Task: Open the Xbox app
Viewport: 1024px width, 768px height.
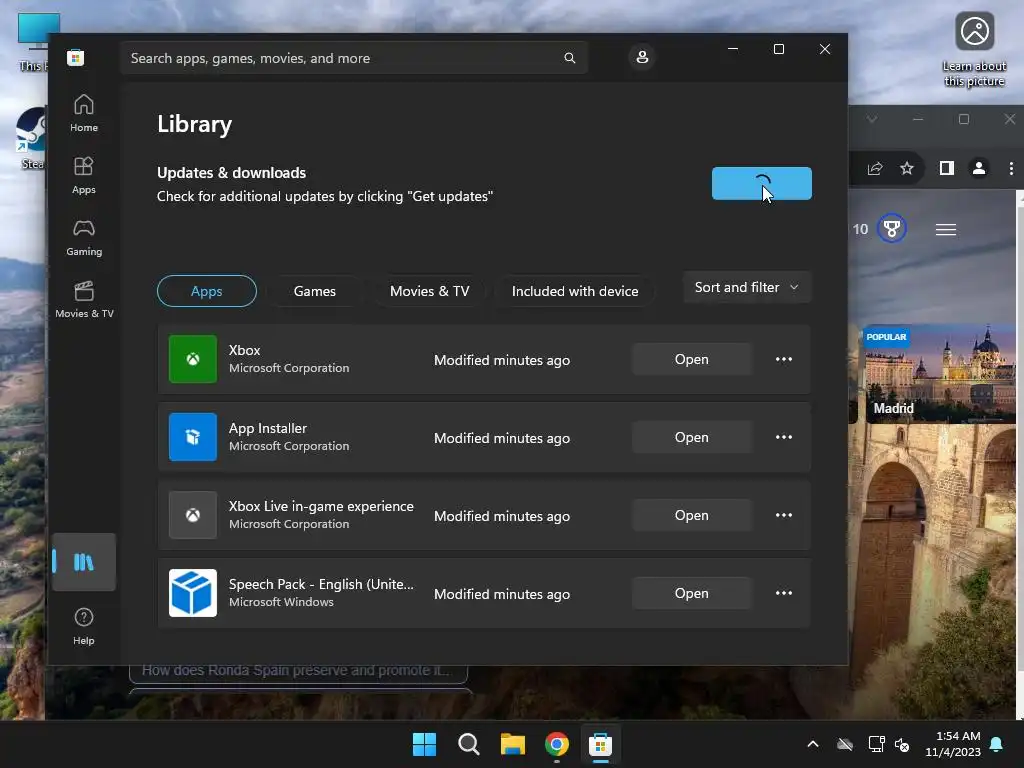Action: click(x=692, y=359)
